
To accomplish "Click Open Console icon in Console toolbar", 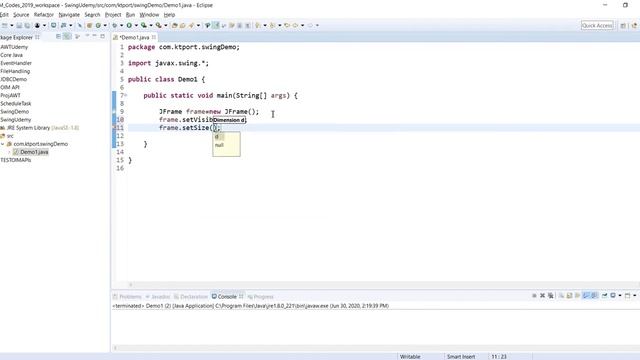I will (628, 296).
